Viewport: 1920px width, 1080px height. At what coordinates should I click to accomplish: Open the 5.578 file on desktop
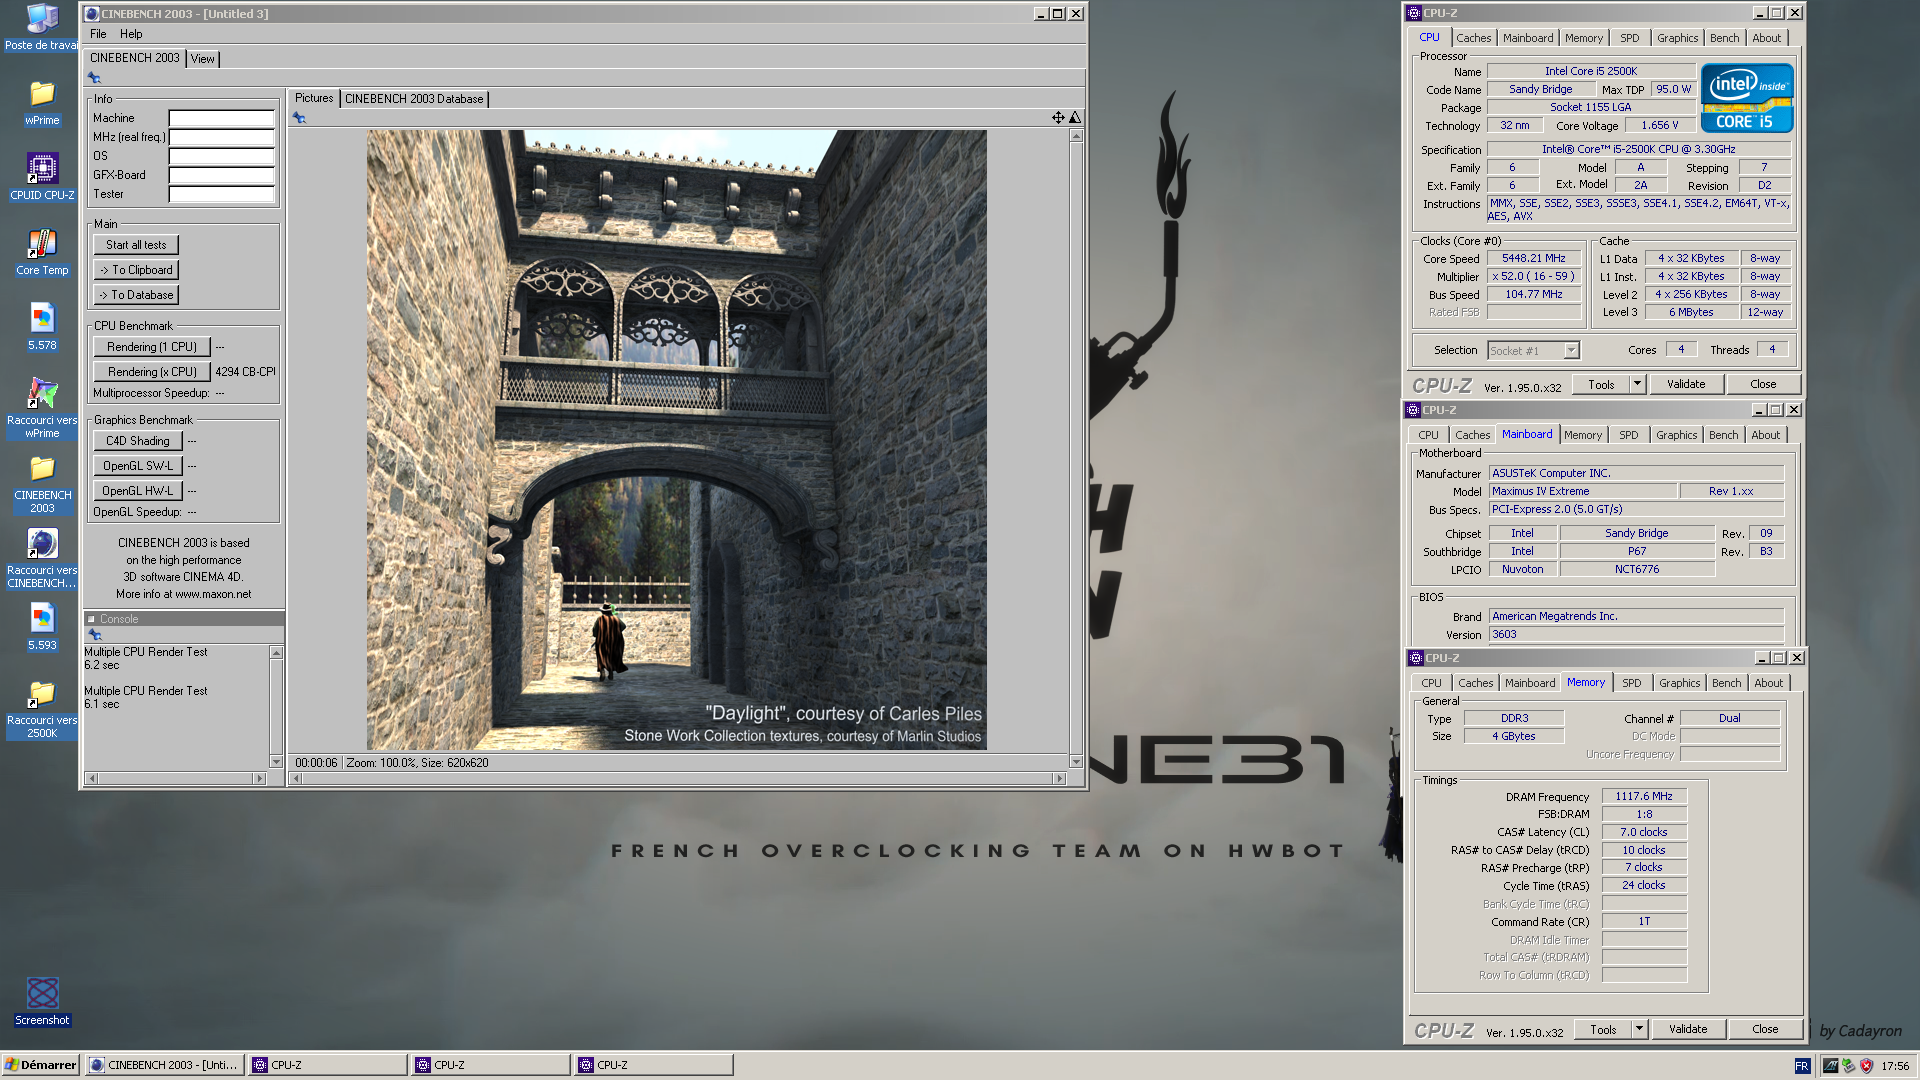[42, 327]
